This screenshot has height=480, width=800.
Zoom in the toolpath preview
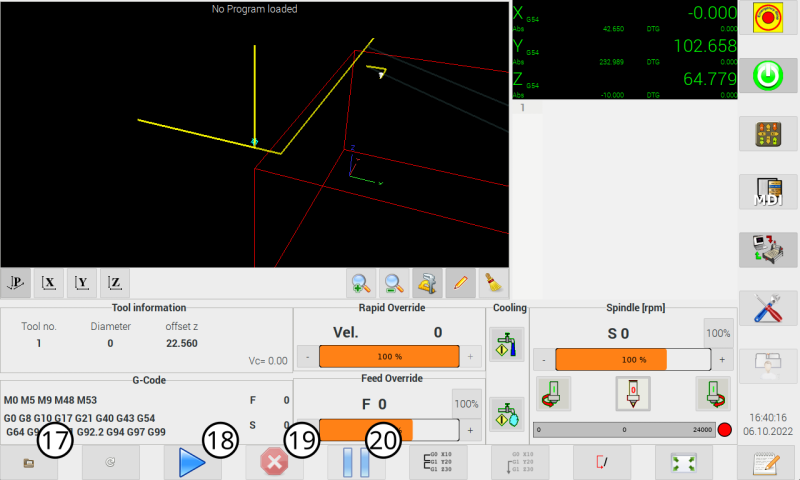click(361, 283)
